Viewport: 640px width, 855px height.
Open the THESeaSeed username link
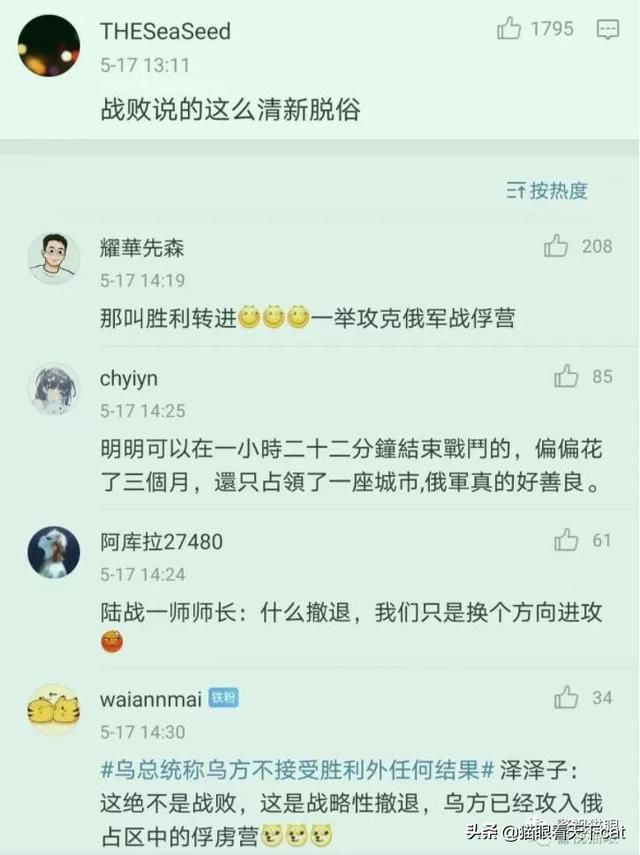click(x=165, y=31)
